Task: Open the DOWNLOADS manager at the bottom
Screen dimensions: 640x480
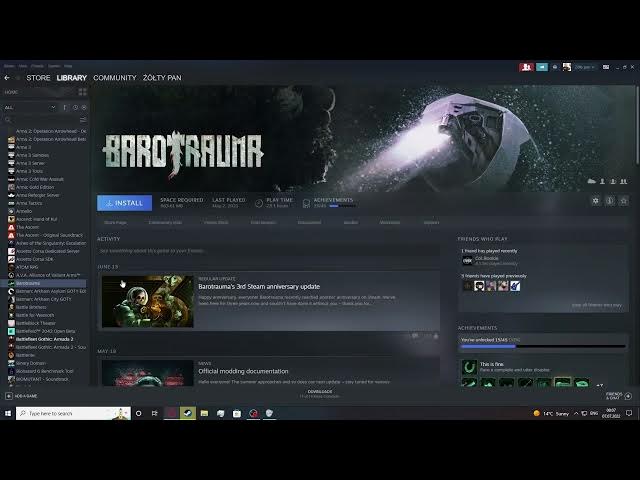Action: coord(320,393)
